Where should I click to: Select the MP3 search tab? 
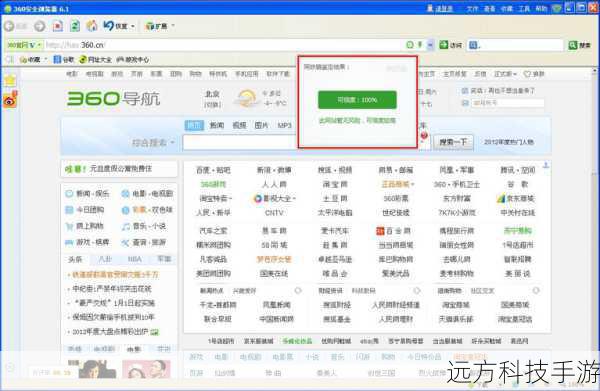point(284,125)
